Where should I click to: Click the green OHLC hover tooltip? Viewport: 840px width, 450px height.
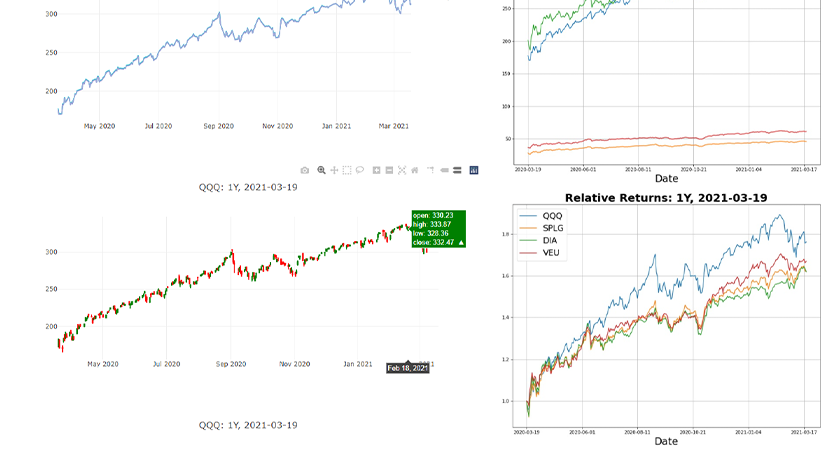(438, 229)
